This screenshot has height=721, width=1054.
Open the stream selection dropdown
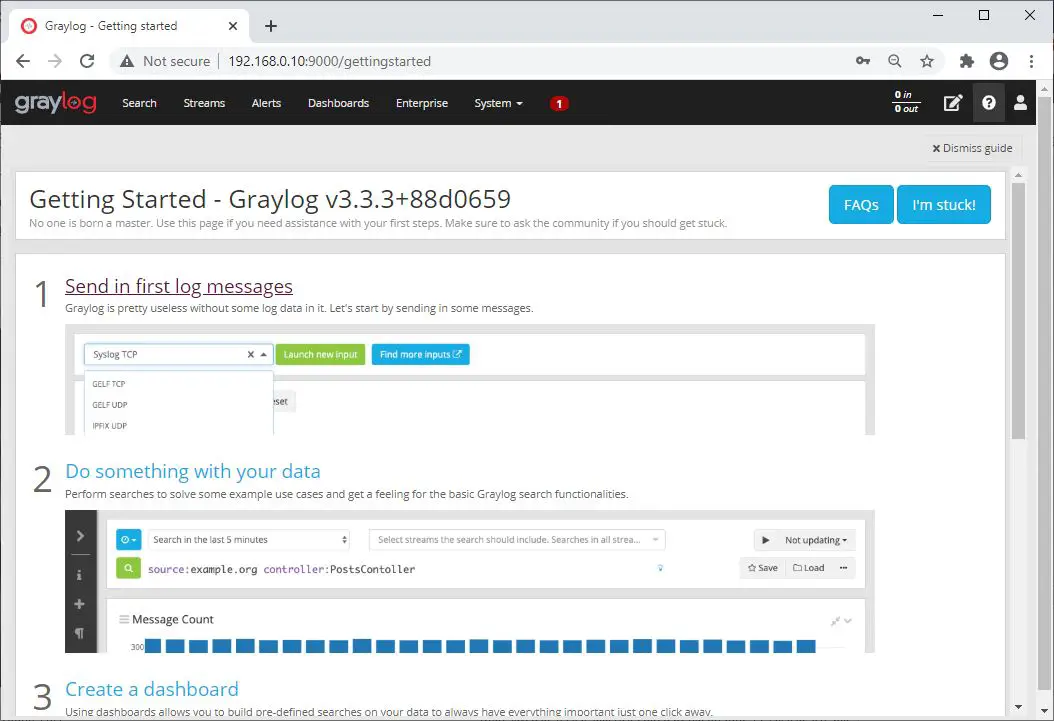[517, 540]
